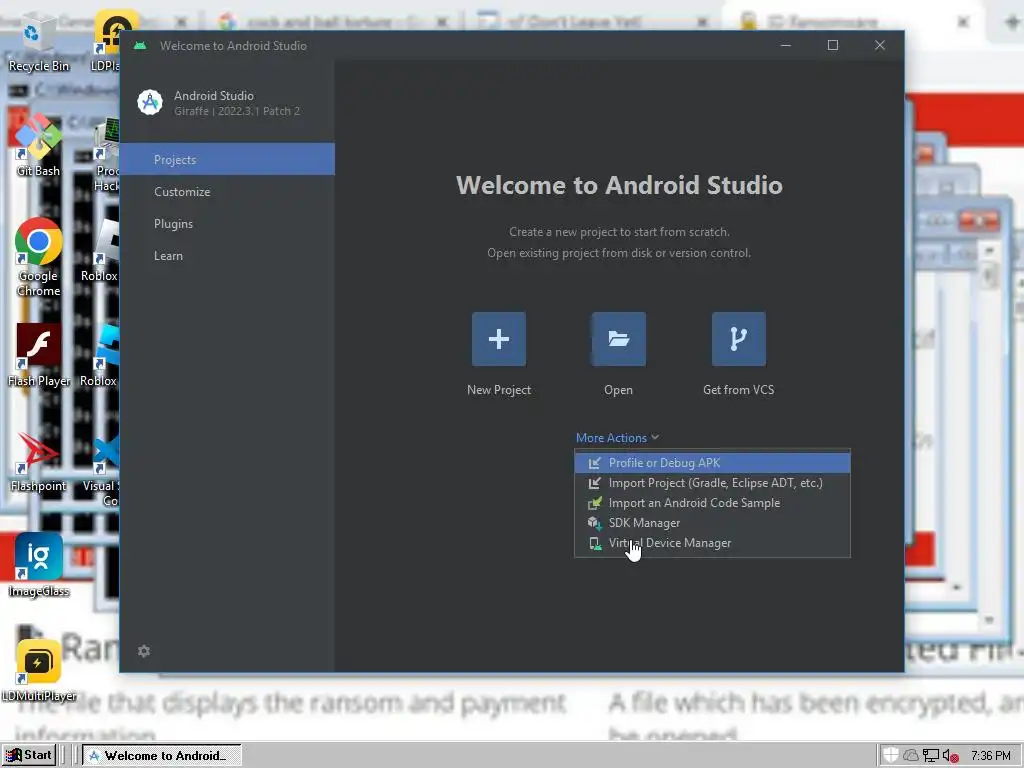The width and height of the screenshot is (1024, 768).
Task: Select the Projects sidebar tab
Action: (x=227, y=159)
